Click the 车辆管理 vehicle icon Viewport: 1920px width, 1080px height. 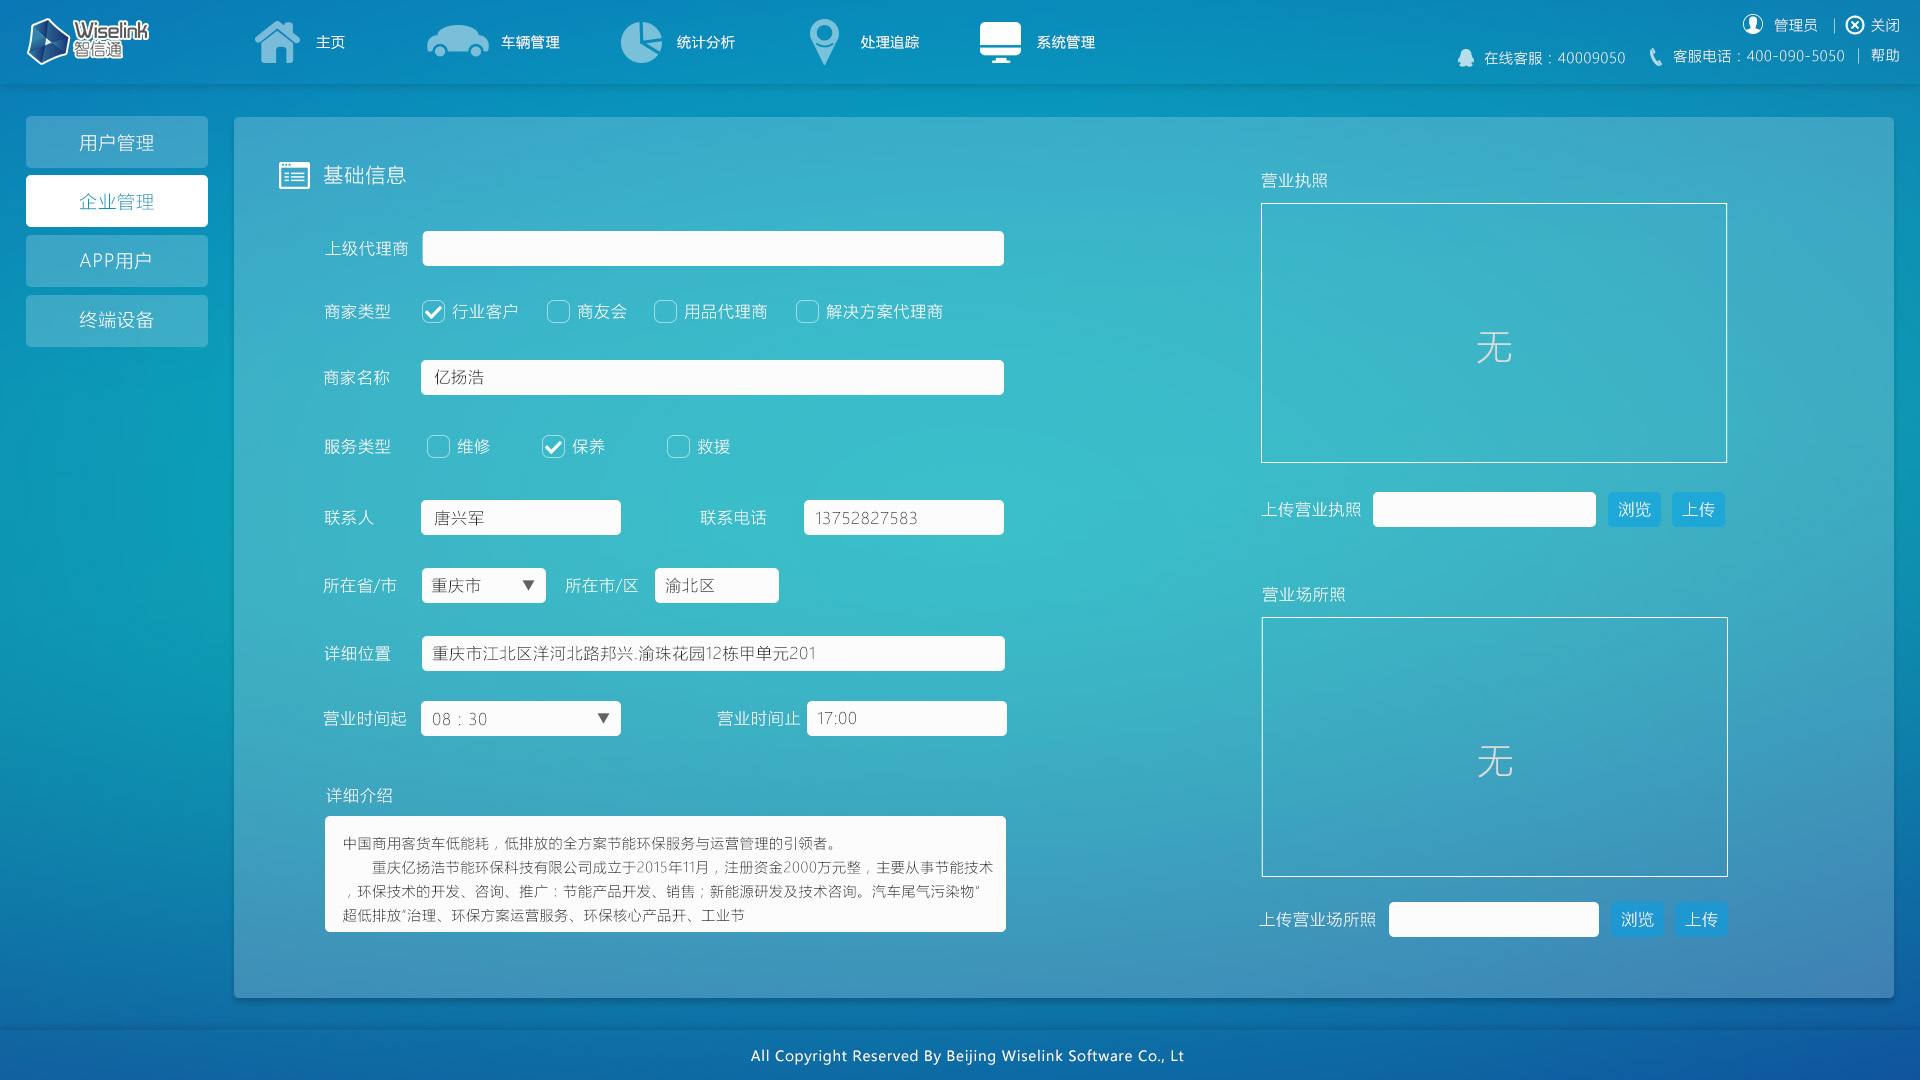coord(457,42)
